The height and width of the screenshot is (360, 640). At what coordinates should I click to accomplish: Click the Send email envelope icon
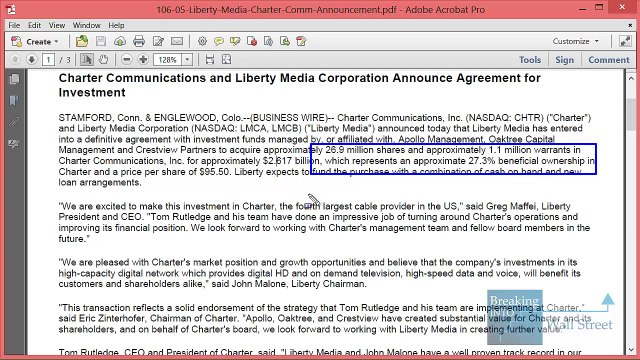[177, 41]
